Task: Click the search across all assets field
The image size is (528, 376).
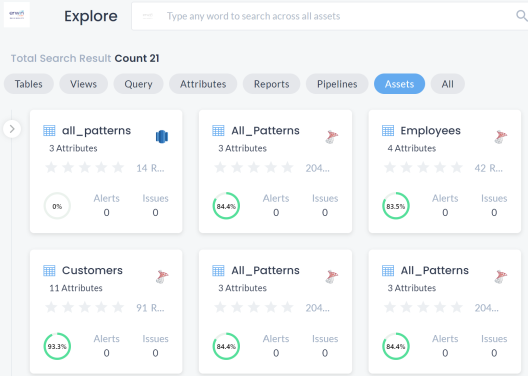Action: pyautogui.click(x=323, y=16)
